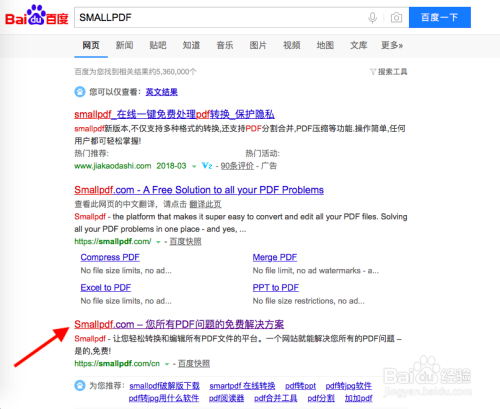
Task: Open the 视频 tab
Action: tap(292, 45)
